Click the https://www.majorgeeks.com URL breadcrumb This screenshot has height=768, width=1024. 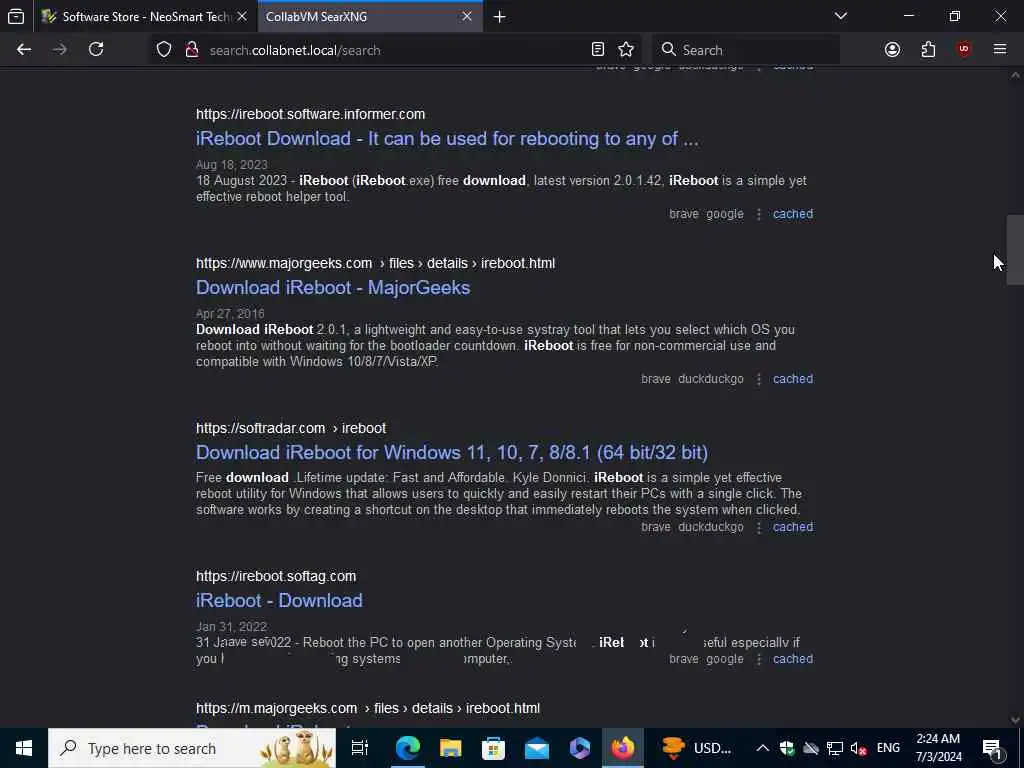tap(376, 263)
